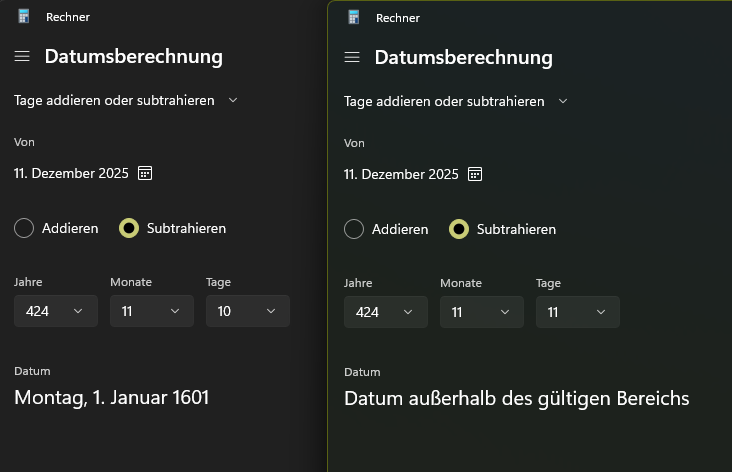This screenshot has height=472, width=732.
Task: Expand the Tage dropdown showing 11 in right window
Action: [578, 312]
